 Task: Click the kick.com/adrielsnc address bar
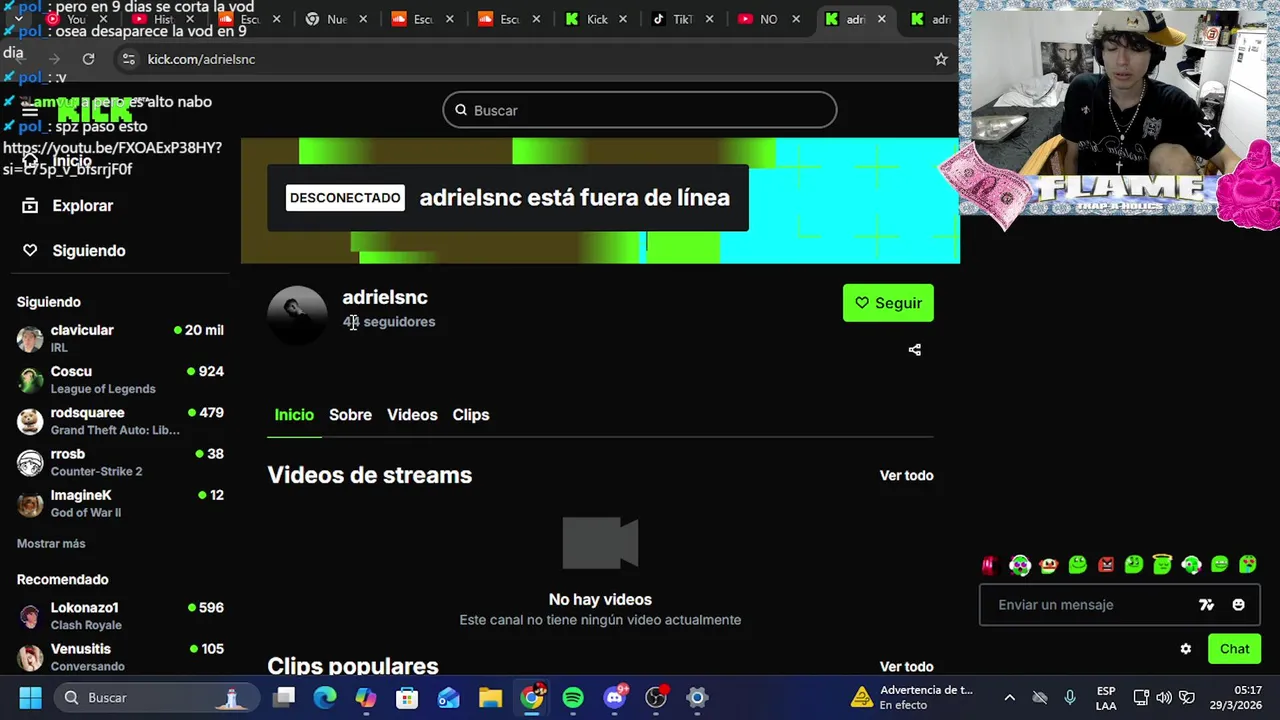530,59
